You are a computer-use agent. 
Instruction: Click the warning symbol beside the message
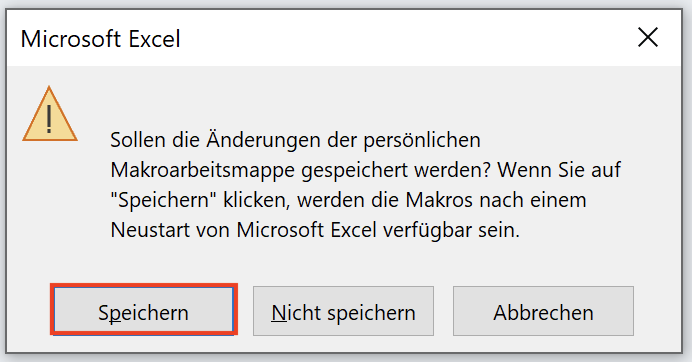[x=50, y=114]
